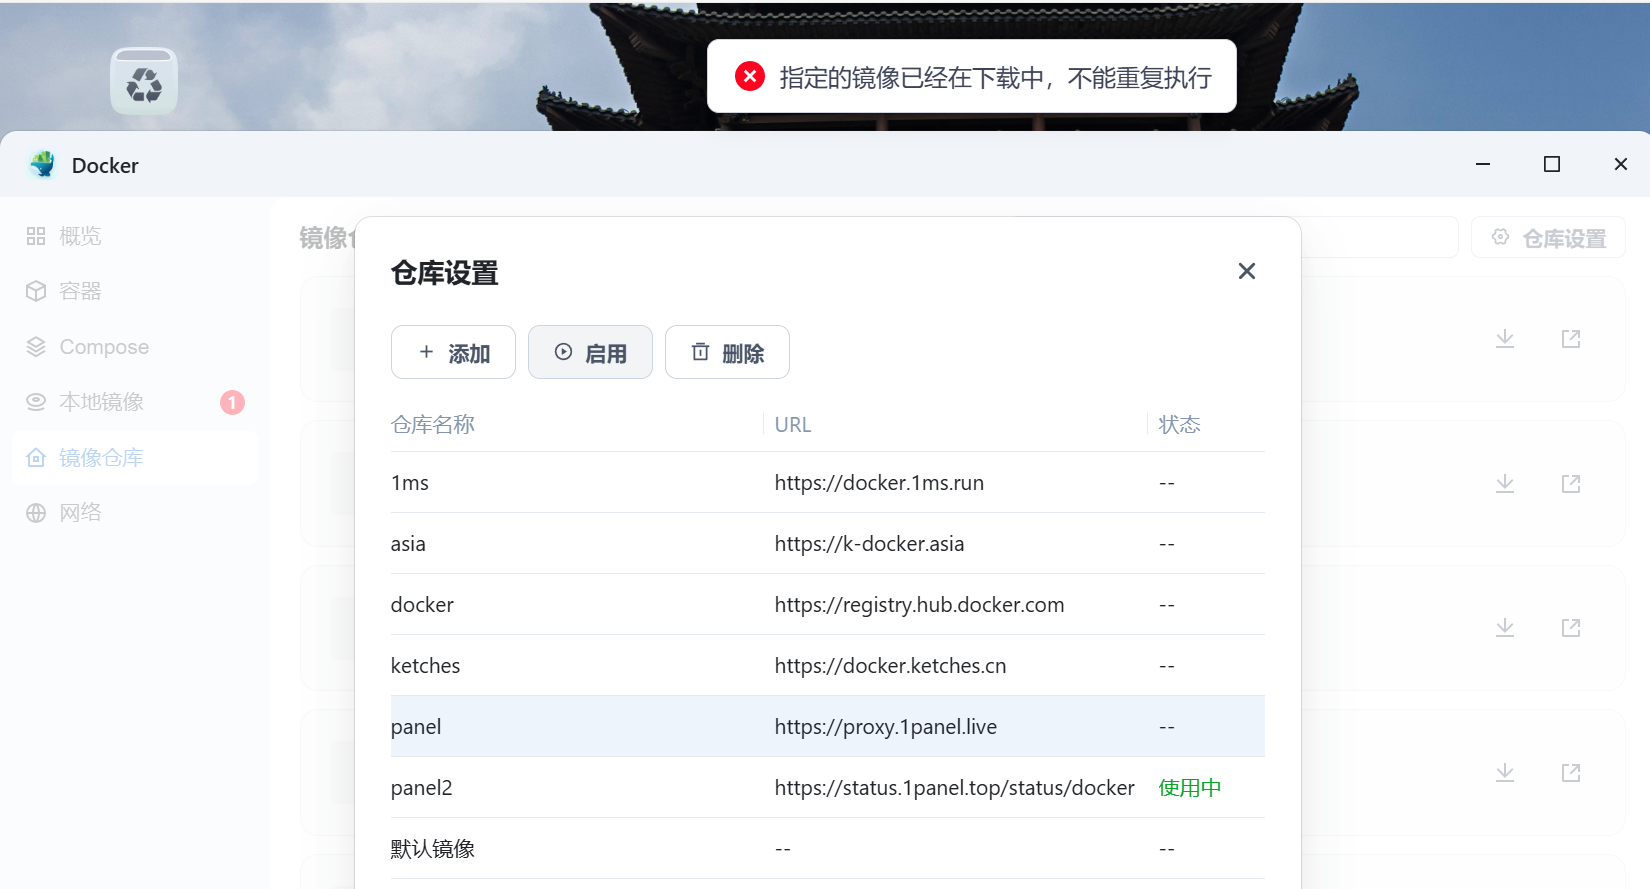Viewport: 1650px width, 889px height.
Task: Click the play icon in 启用 button
Action: coord(564,352)
